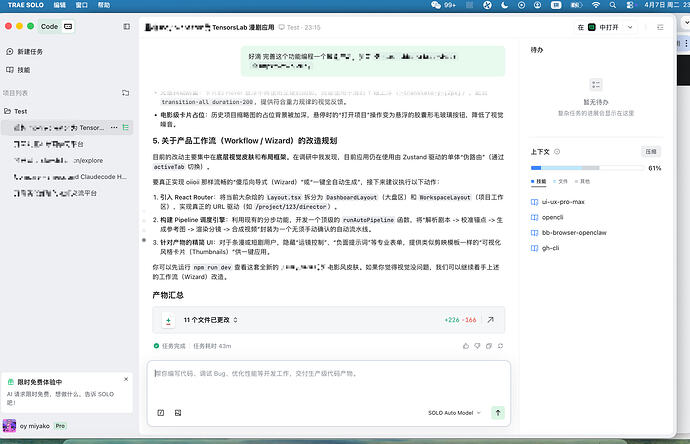Click the 压缩 compress context button
Screen dimensions: 690x444
[650, 152]
